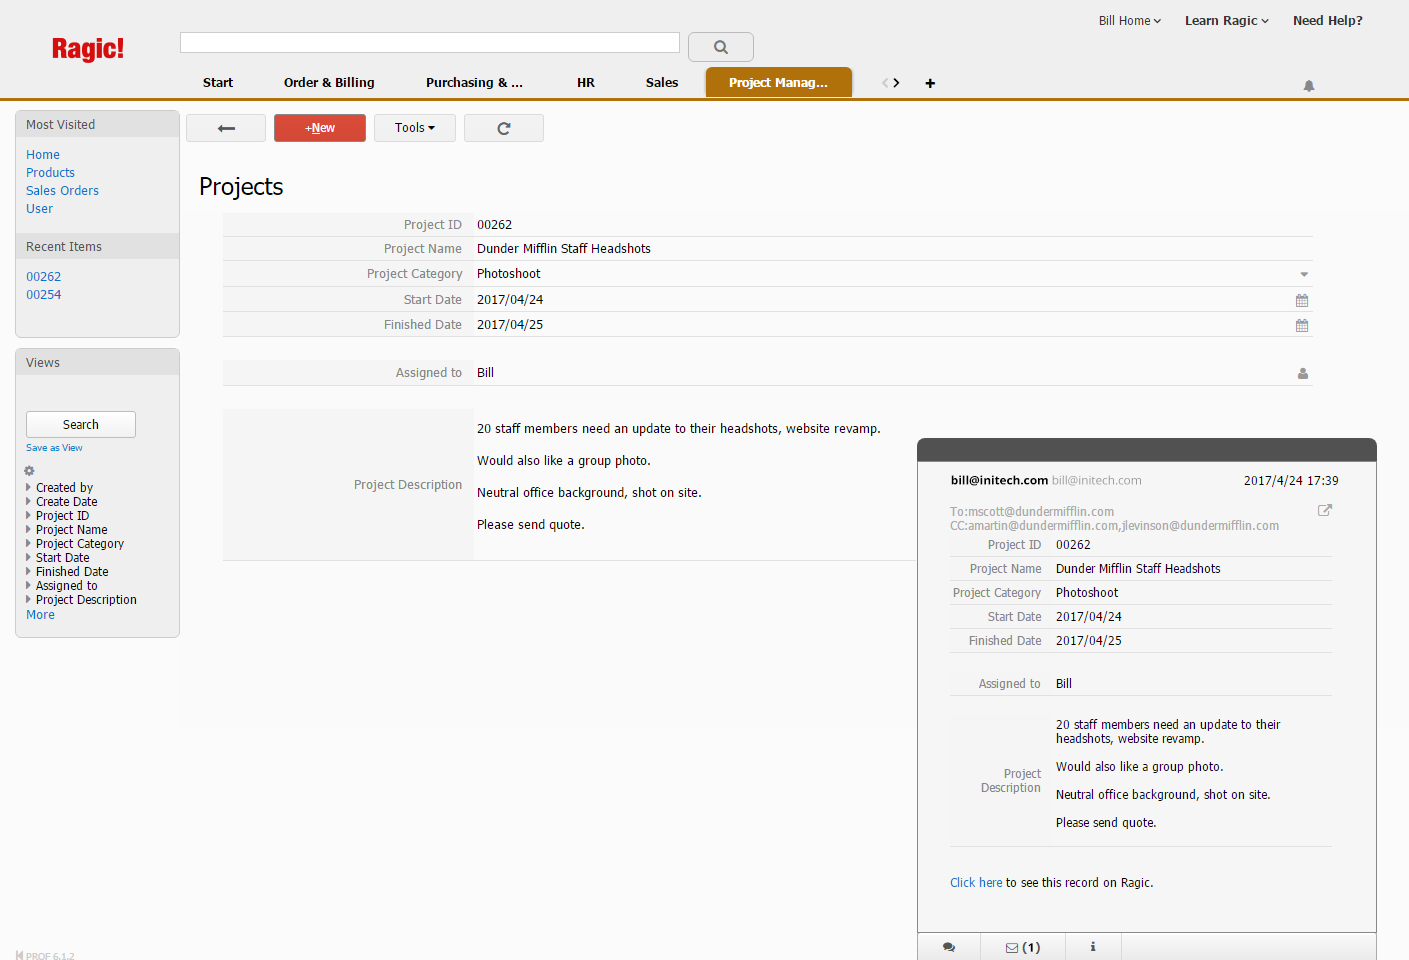Open views settings gear icon
The height and width of the screenshot is (960, 1409).
pos(29,471)
